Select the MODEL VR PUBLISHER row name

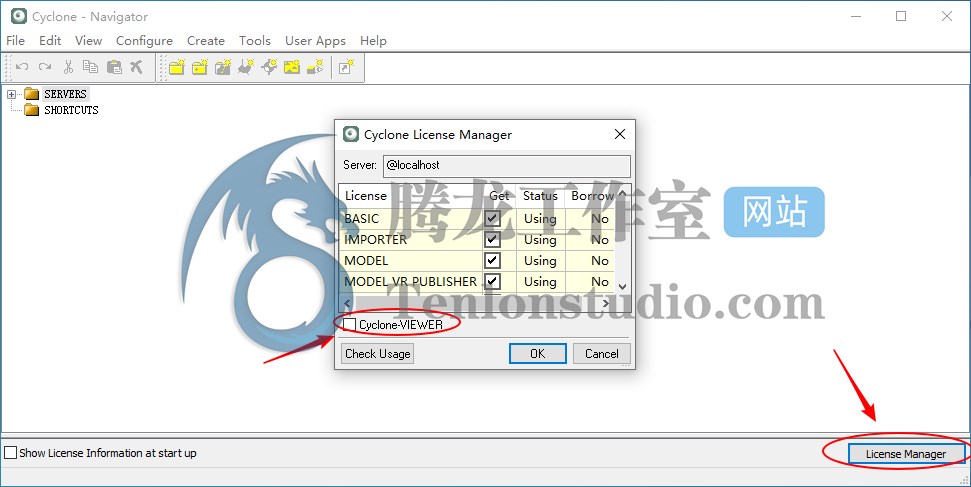(x=411, y=282)
